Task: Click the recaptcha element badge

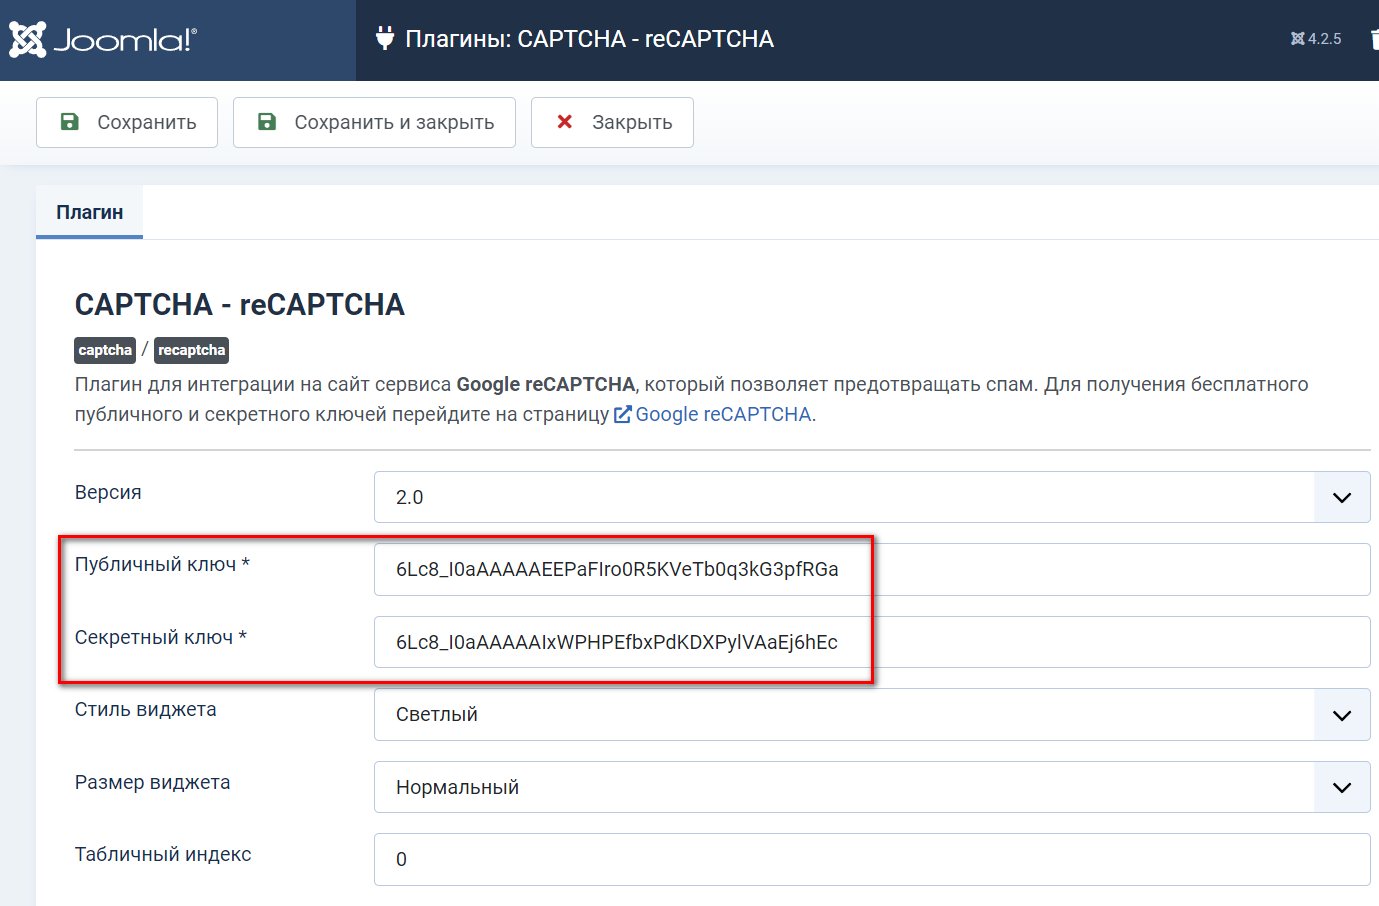Action: click(191, 350)
